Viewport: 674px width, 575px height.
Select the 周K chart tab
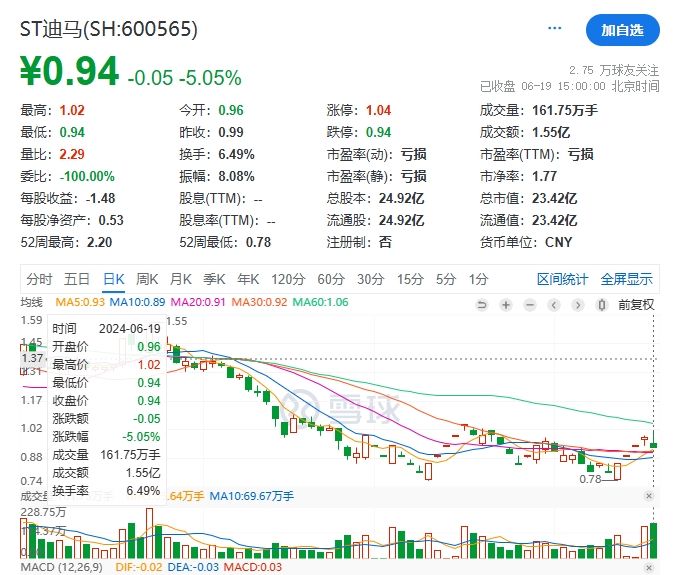coord(147,279)
